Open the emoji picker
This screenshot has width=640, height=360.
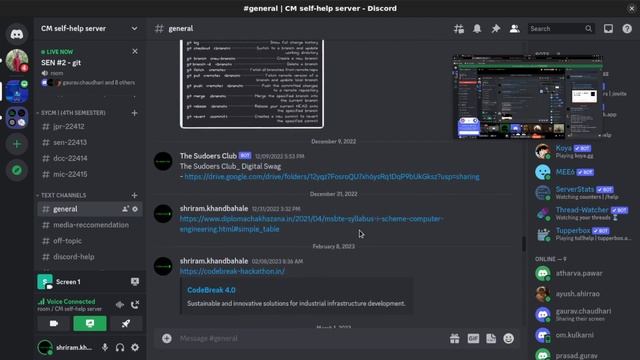click(x=509, y=338)
